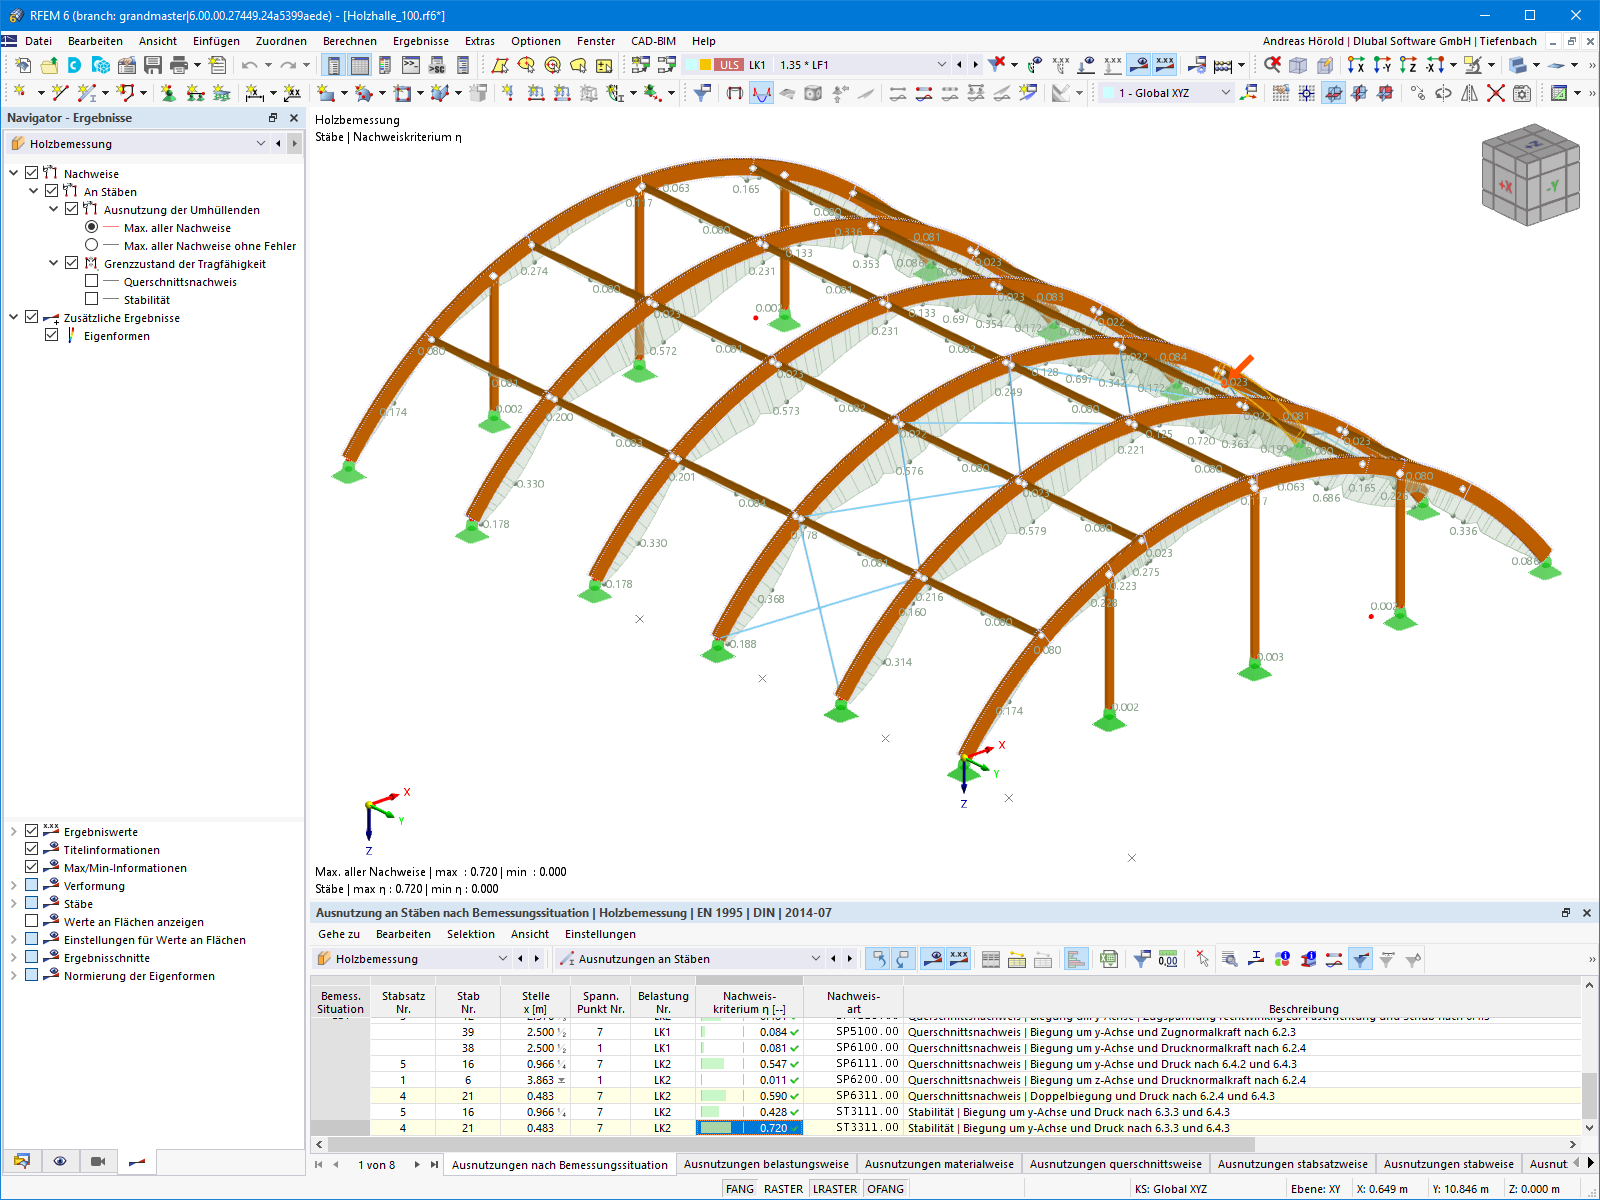Click the Print icon in main toolbar

click(x=179, y=65)
